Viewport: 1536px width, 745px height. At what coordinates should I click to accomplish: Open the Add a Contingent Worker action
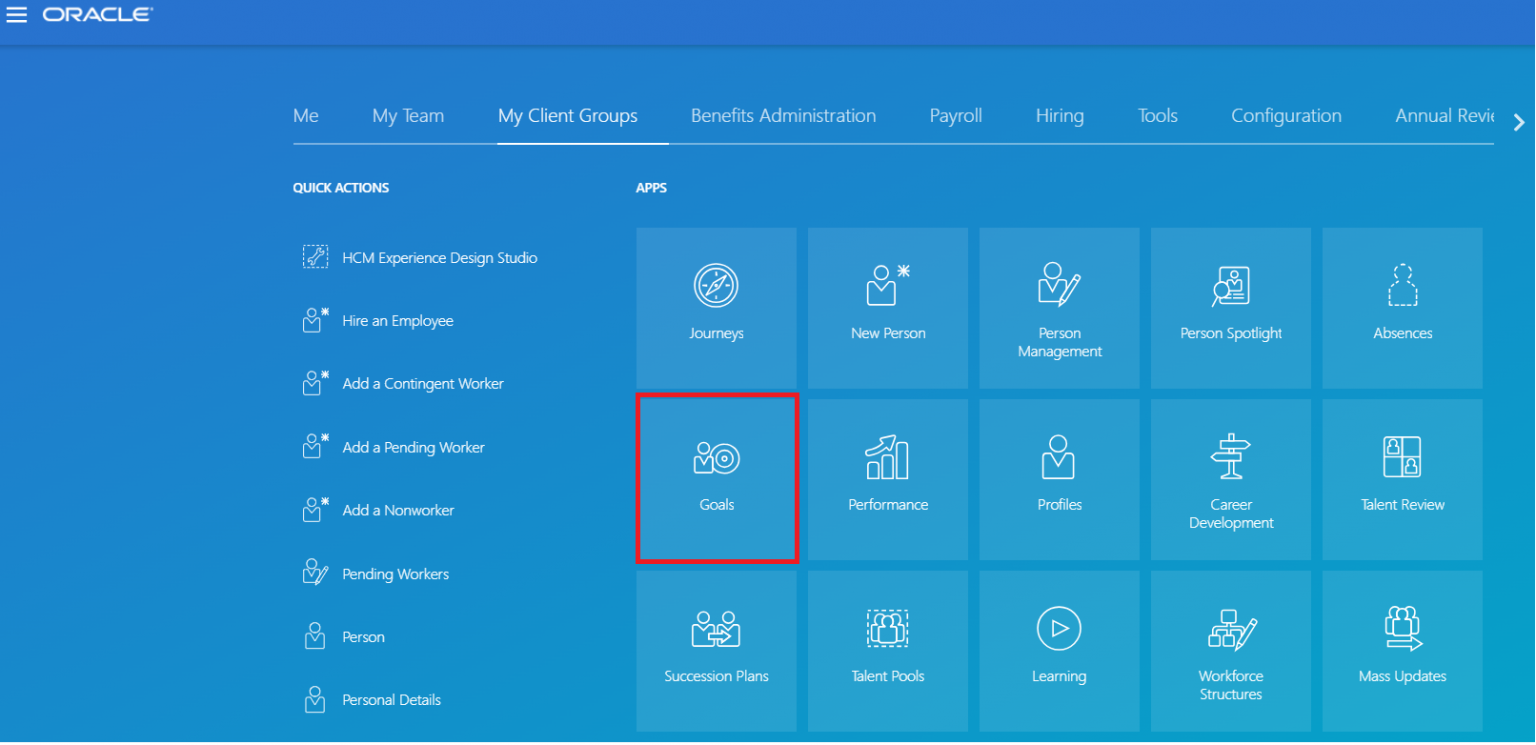coord(422,384)
